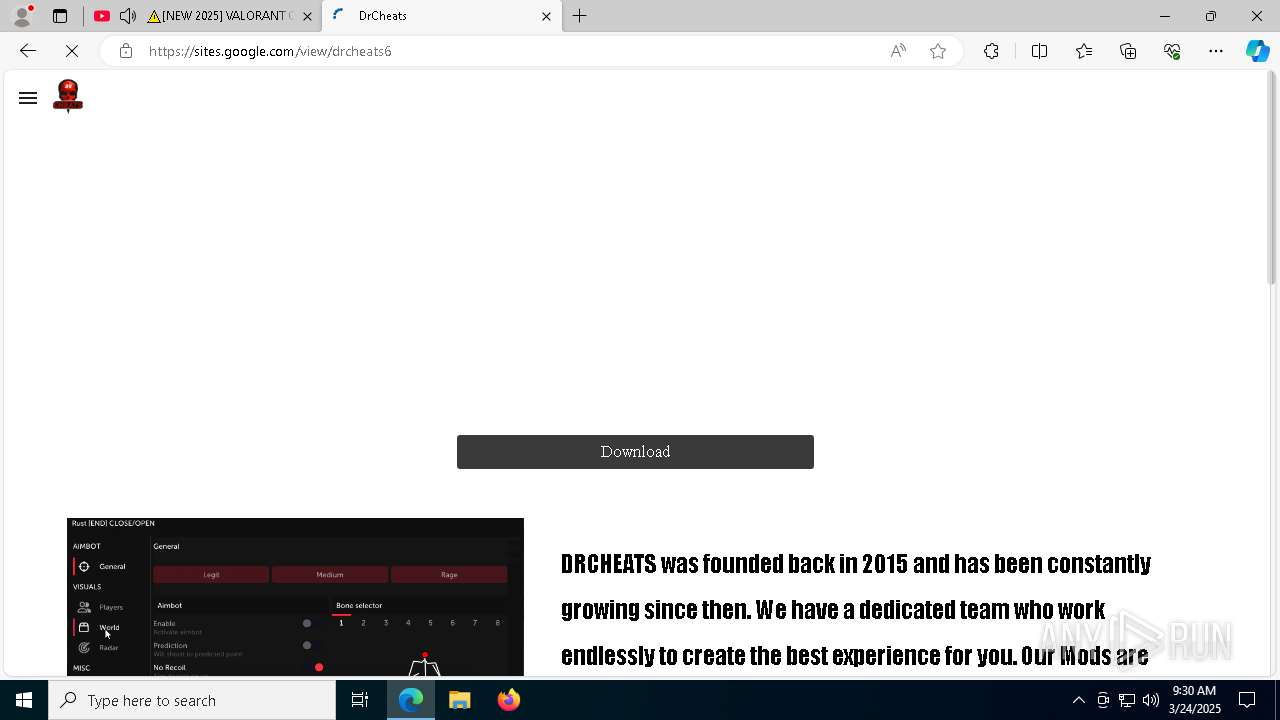Viewport: 1280px width, 720px height.
Task: Click the DrCheats red skull logo
Action: coord(68,96)
